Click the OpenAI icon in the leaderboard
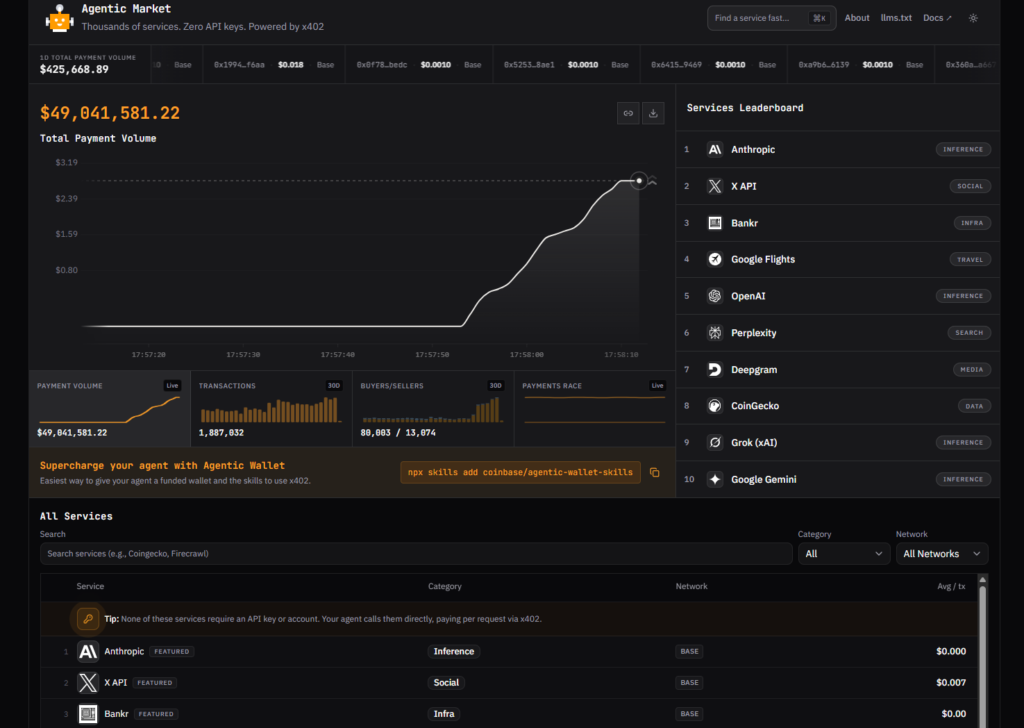The image size is (1024, 728). pyautogui.click(x=714, y=295)
